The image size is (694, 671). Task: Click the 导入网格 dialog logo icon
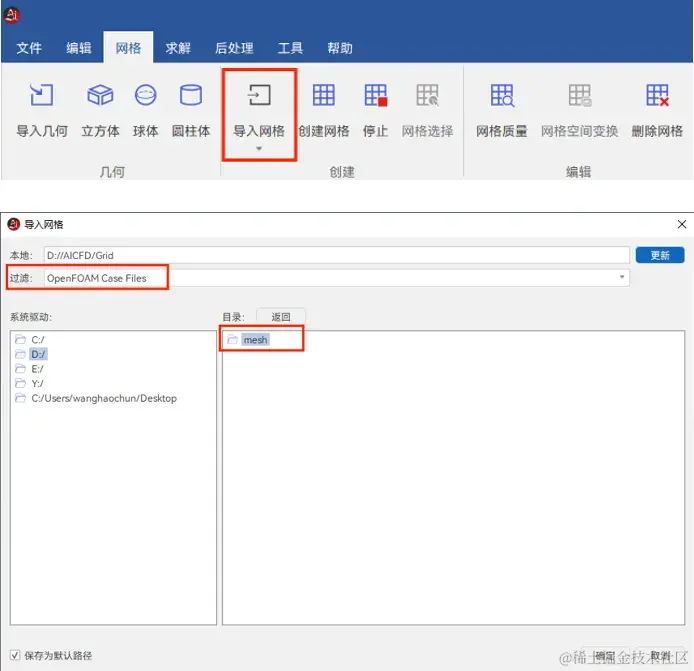click(14, 224)
